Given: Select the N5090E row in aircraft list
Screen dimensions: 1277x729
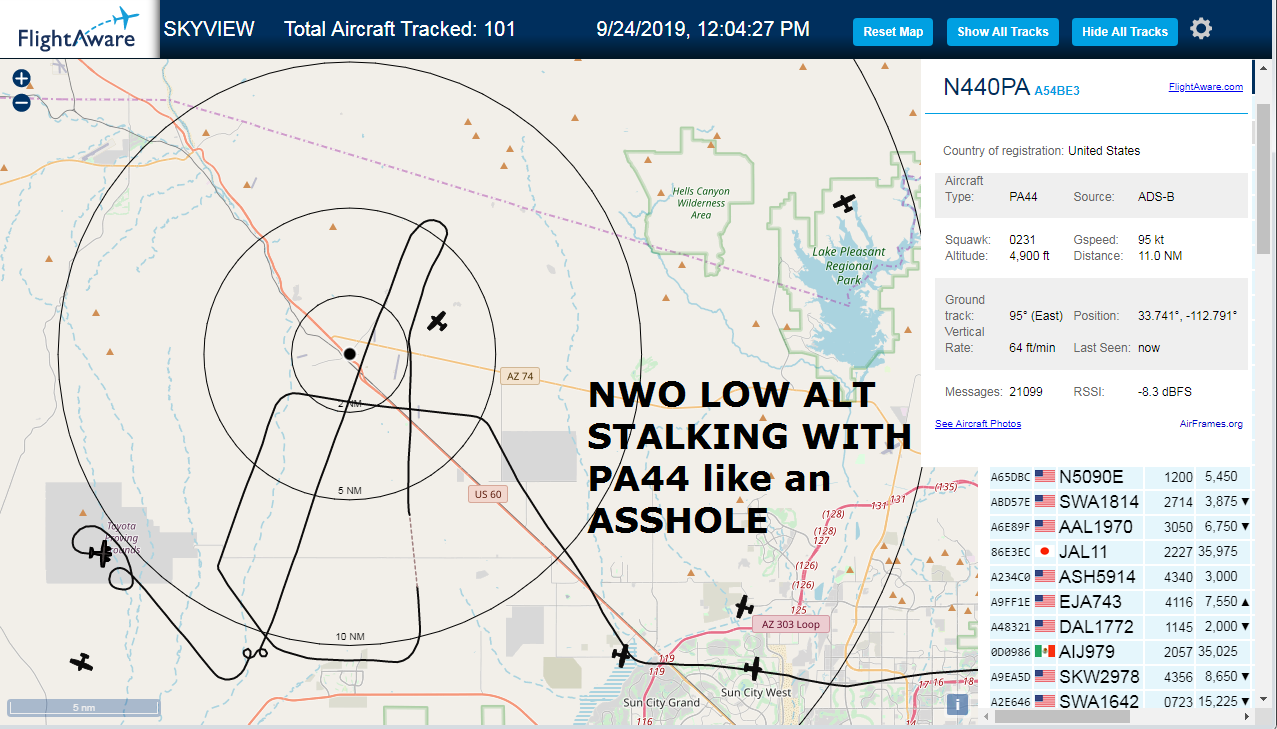Looking at the screenshot, I should point(1121,477).
